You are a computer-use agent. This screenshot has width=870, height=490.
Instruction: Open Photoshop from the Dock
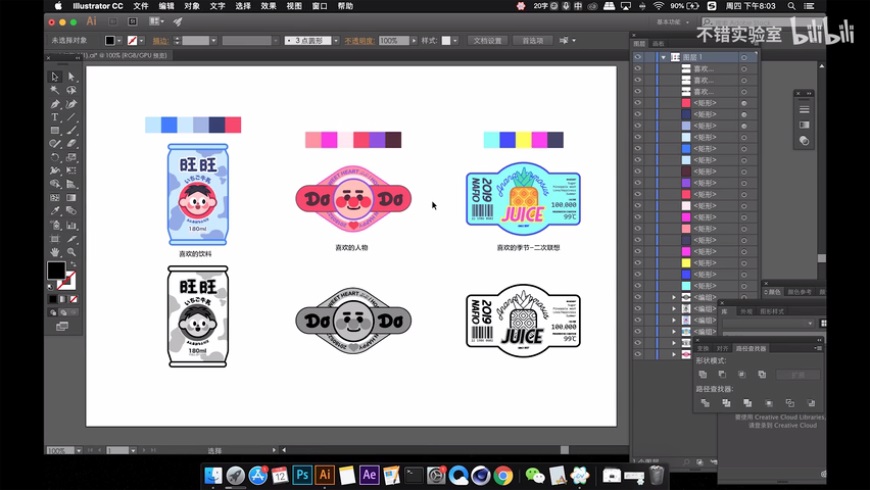[302, 475]
